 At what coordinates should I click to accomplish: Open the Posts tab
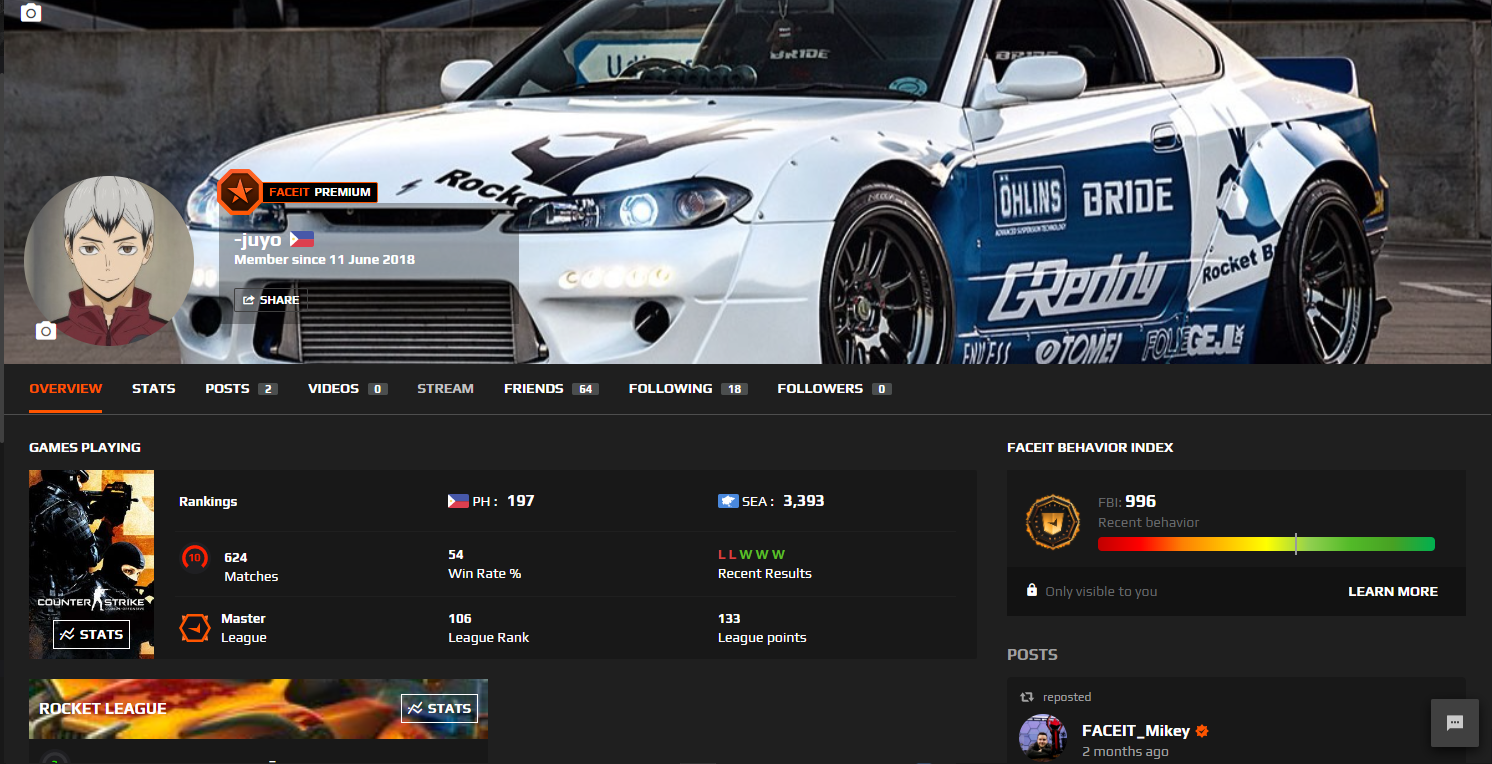[x=241, y=389]
